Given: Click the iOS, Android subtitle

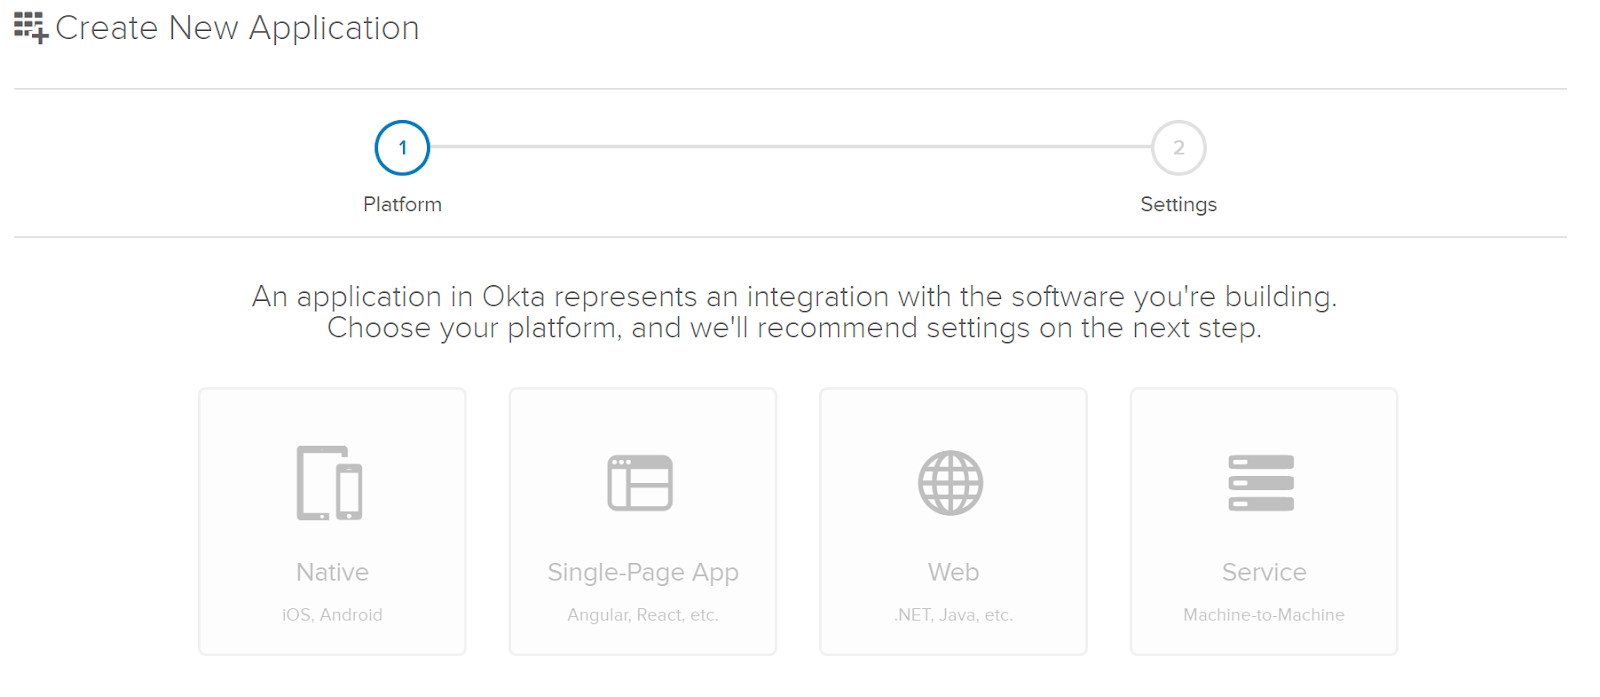Looking at the screenshot, I should click(x=332, y=615).
